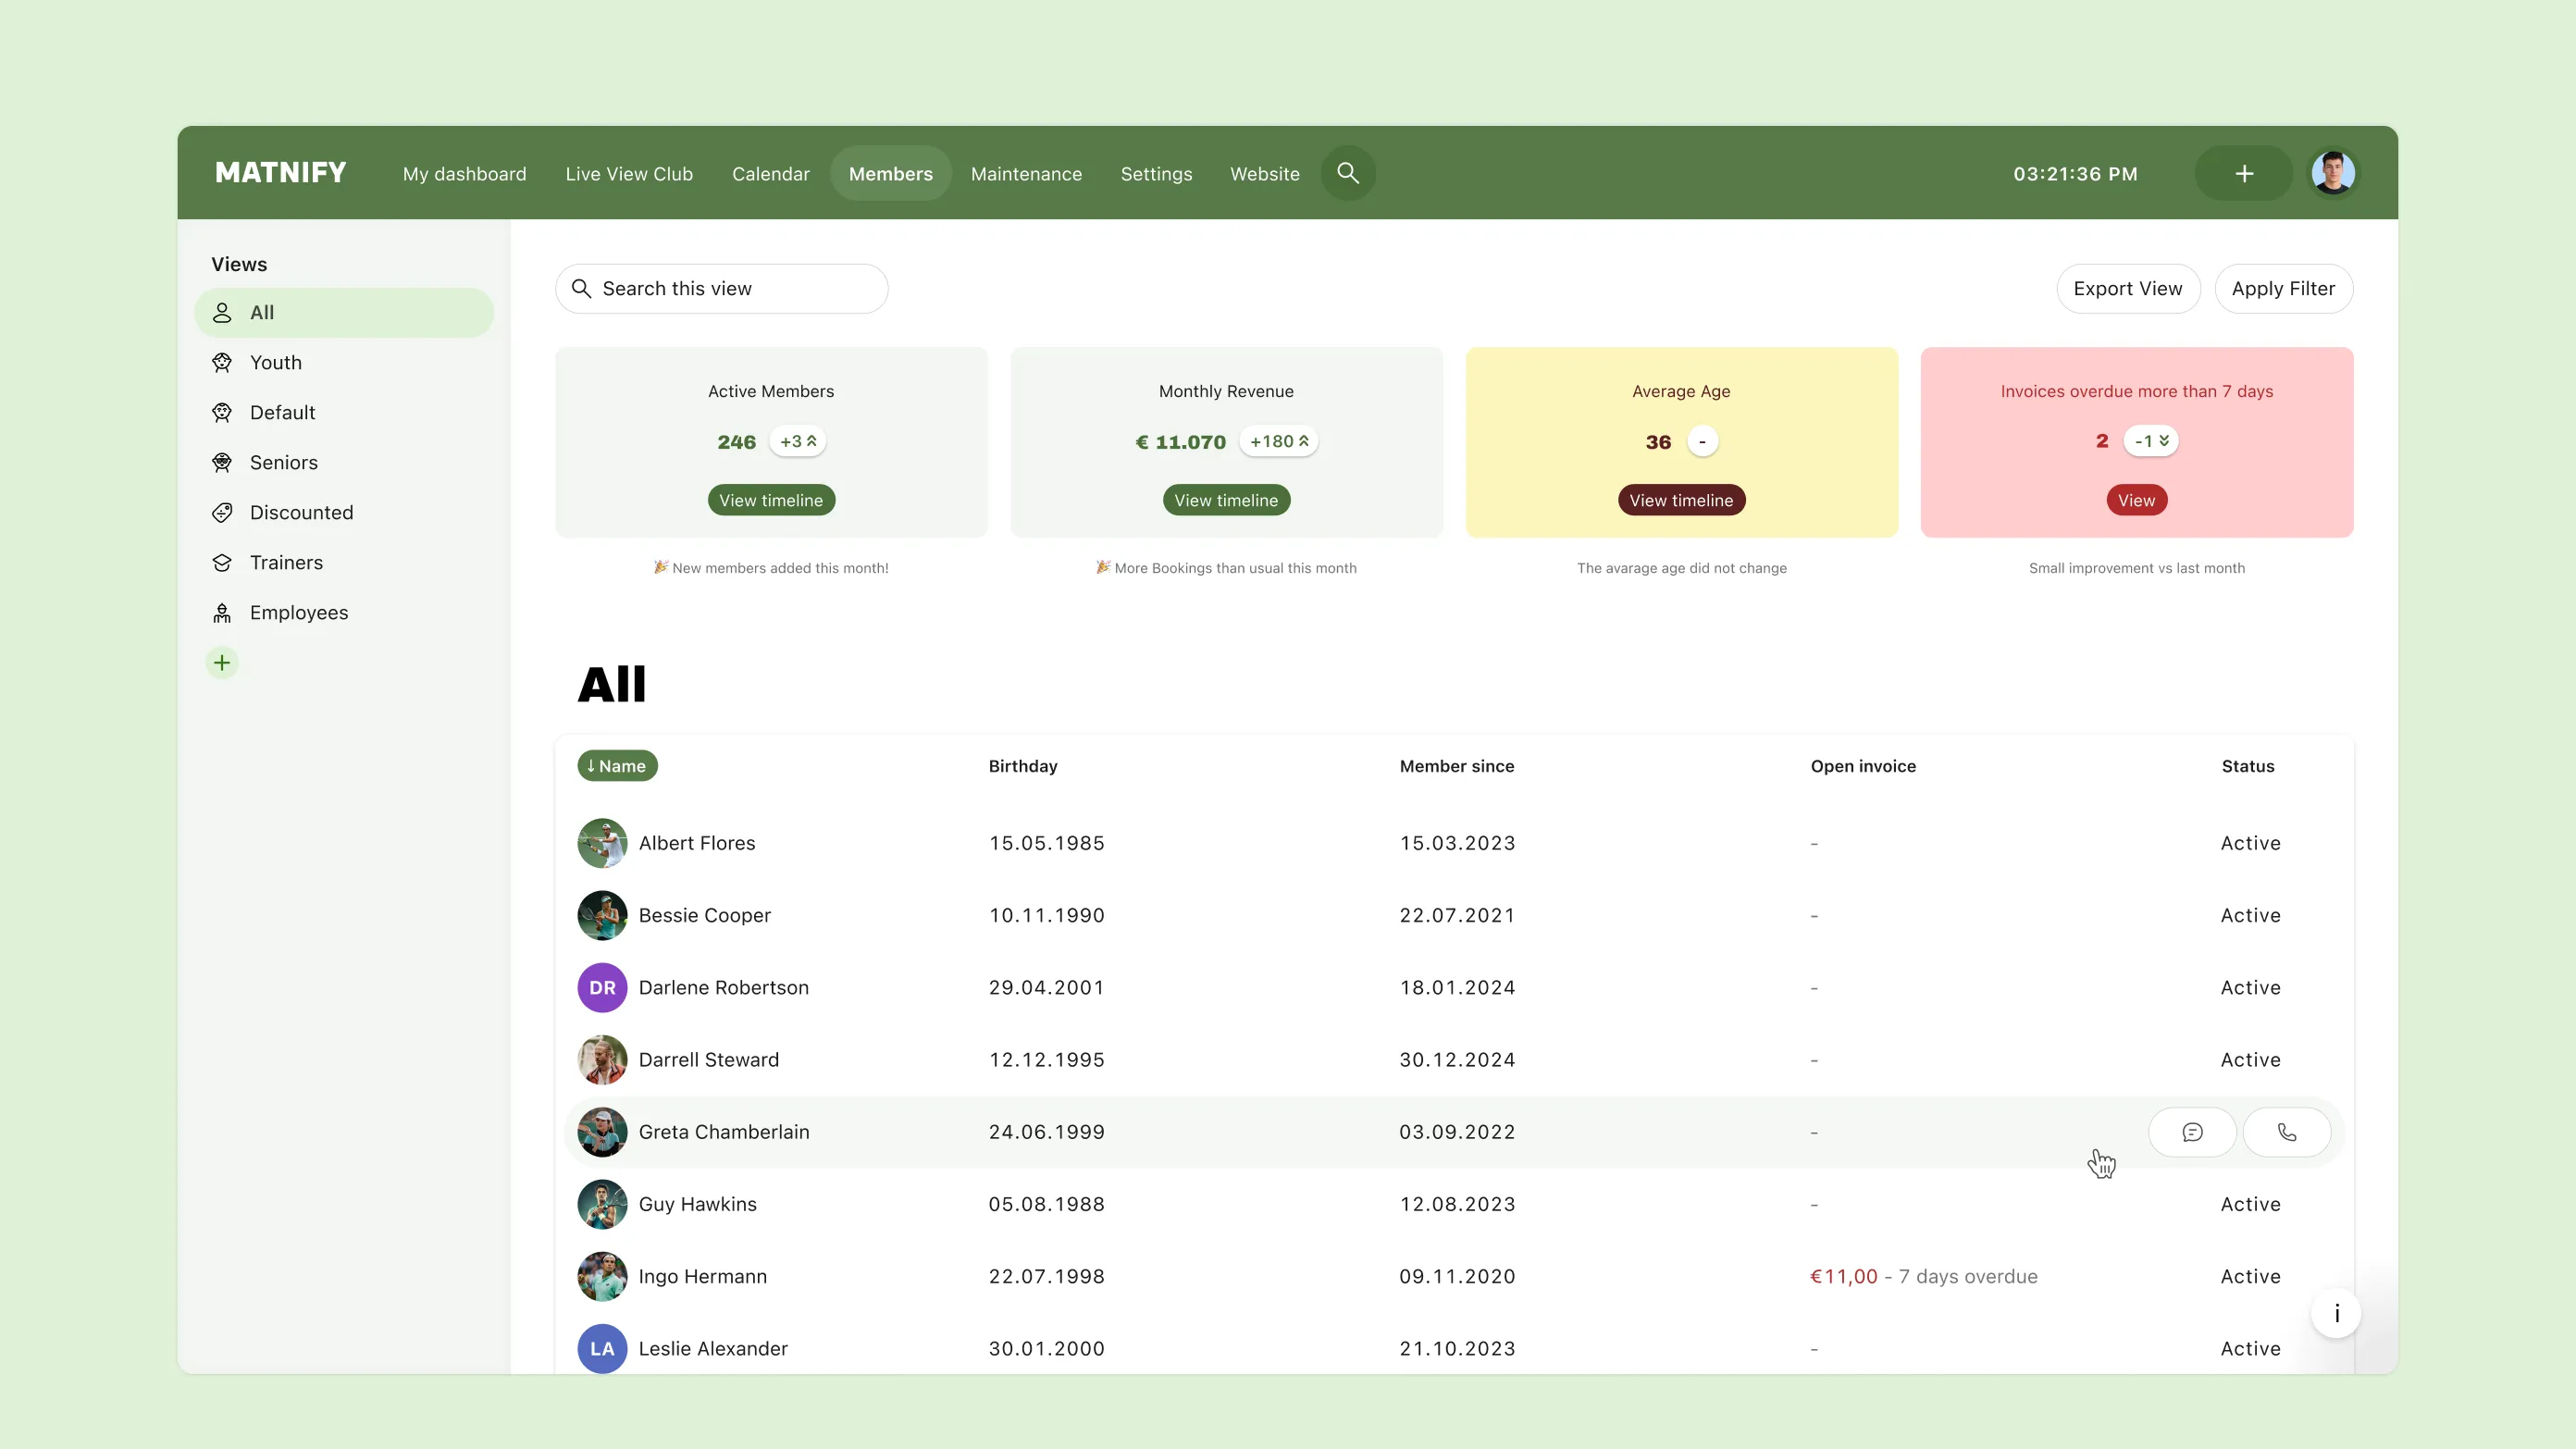Open the Trainers view
This screenshot has width=2576, height=1449.
tap(286, 562)
